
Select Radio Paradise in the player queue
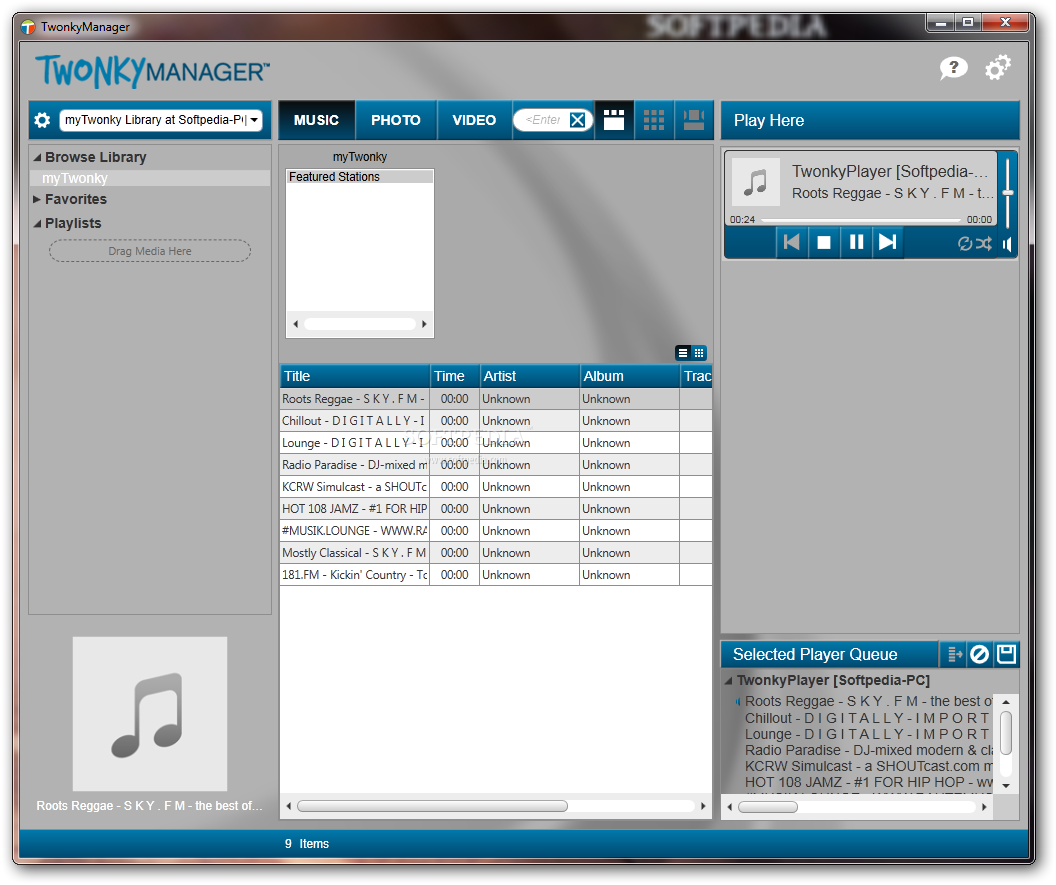tap(868, 750)
